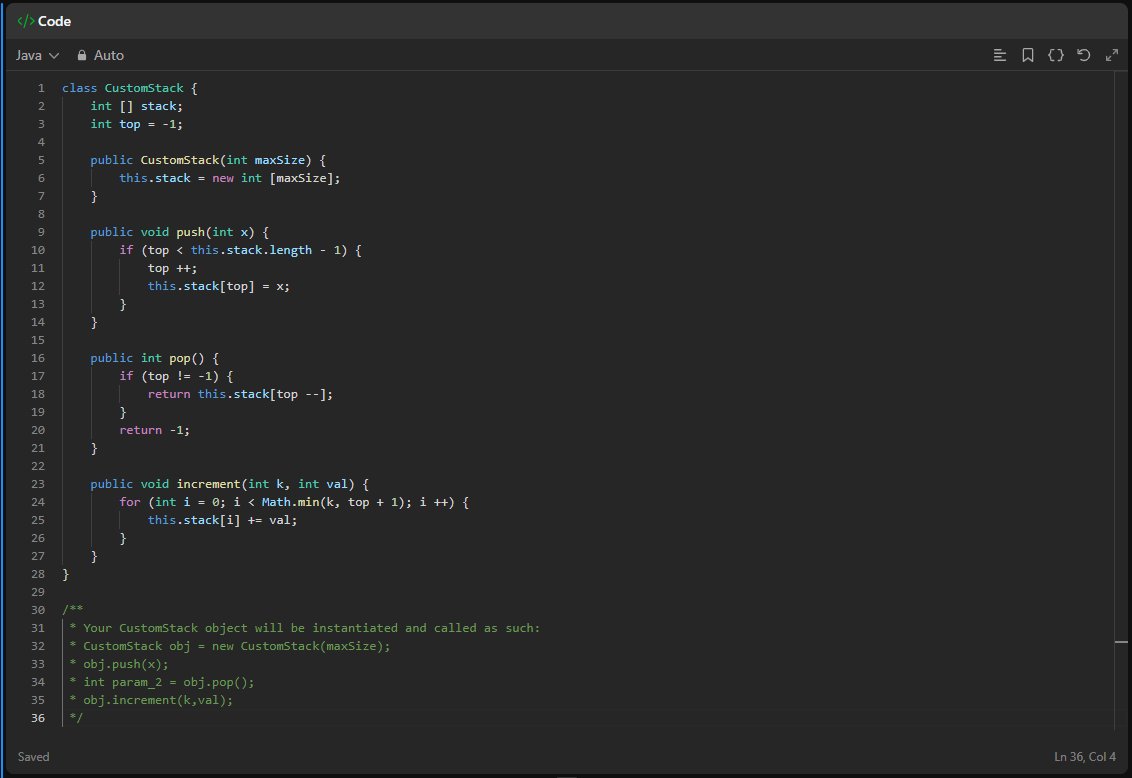Click the for loop with Math.min
The image size is (1132, 778).
point(294,502)
